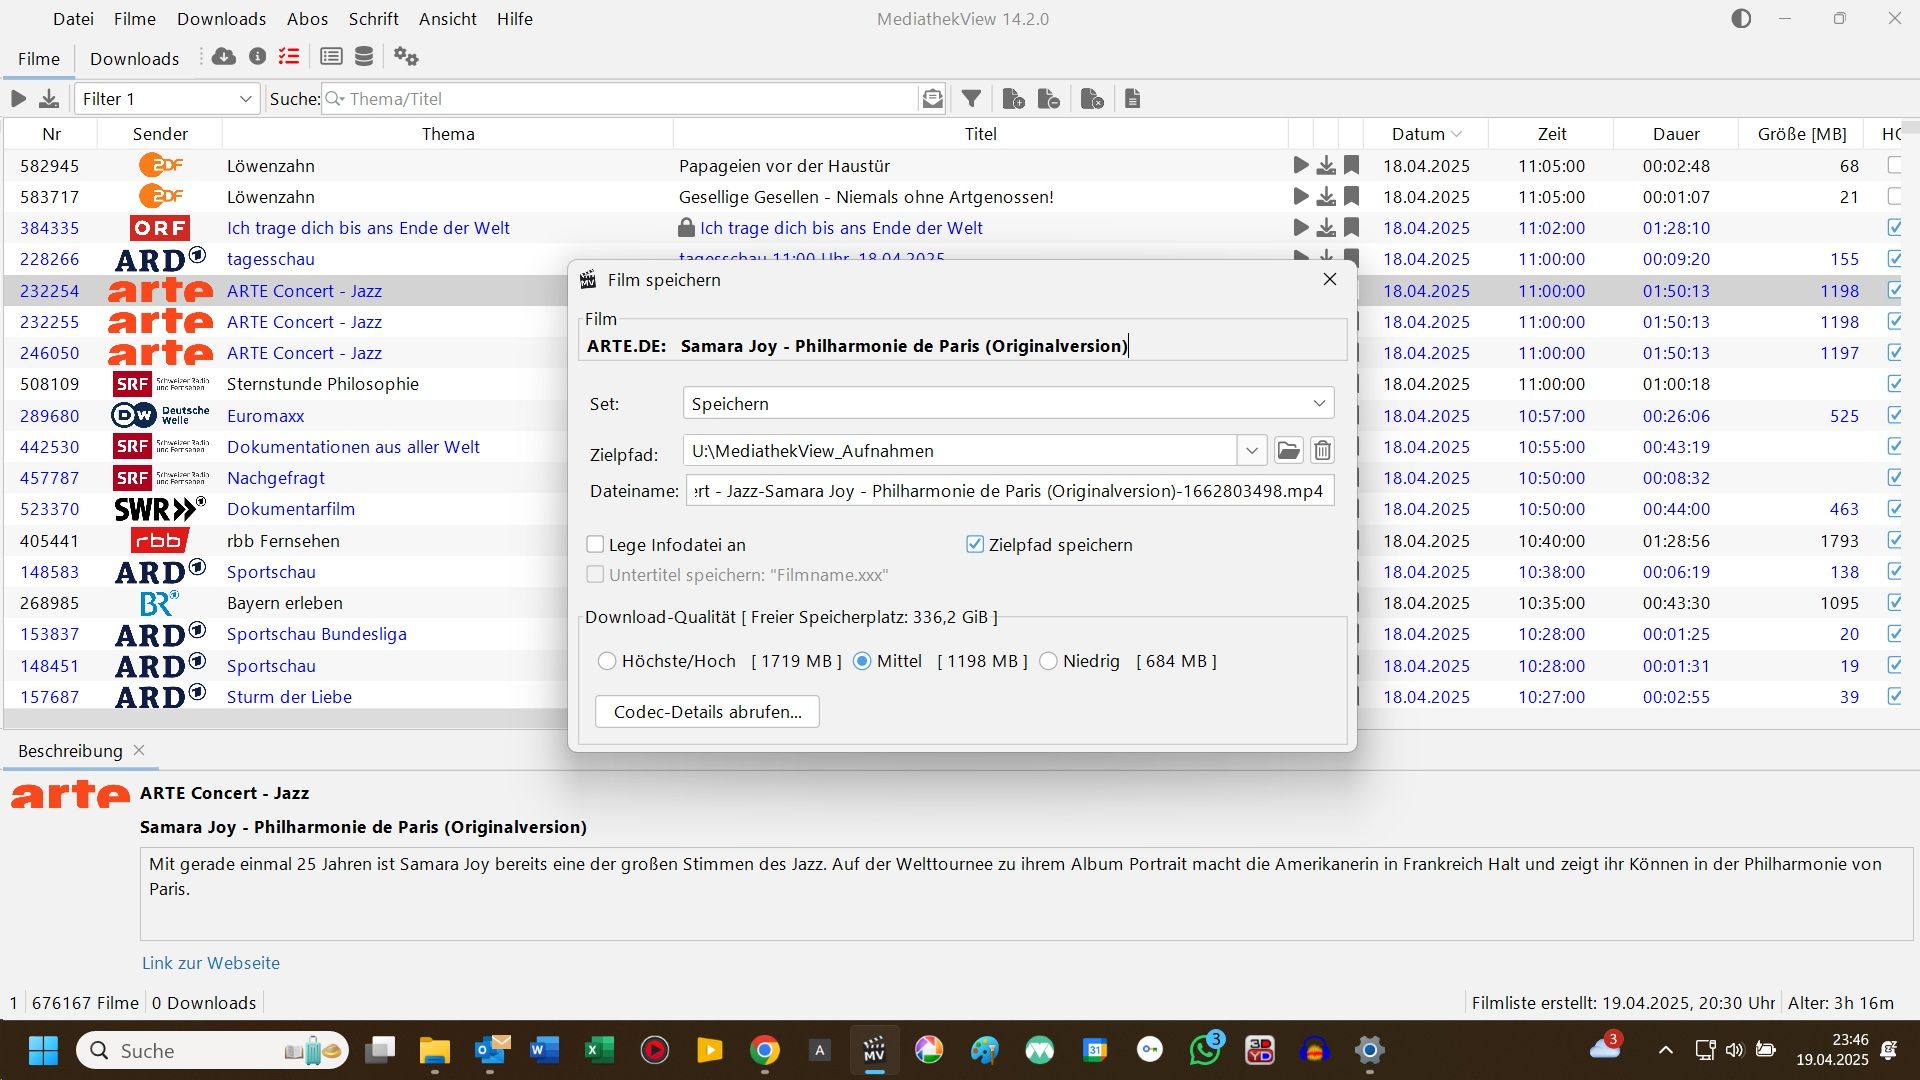1920x1080 pixels.
Task: Play the Löwenzahn Papageien vor der Haustür film
Action: (x=1300, y=166)
